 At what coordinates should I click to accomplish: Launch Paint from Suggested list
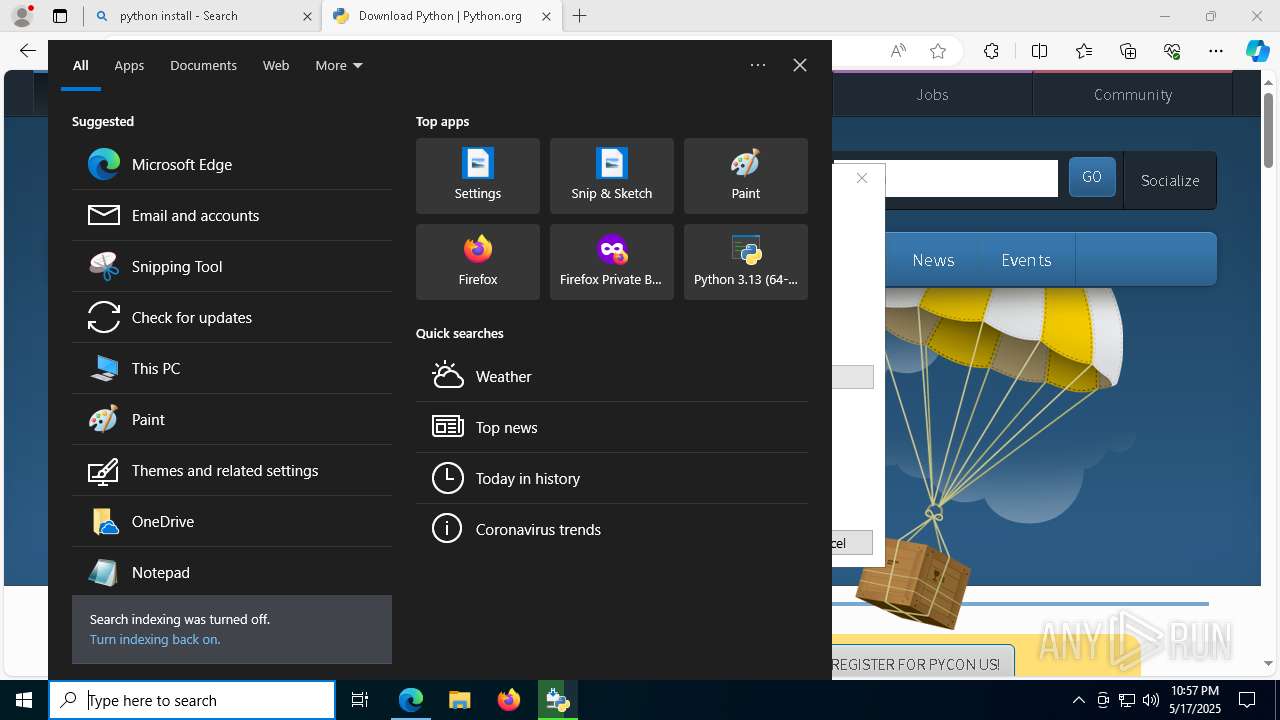click(x=232, y=419)
